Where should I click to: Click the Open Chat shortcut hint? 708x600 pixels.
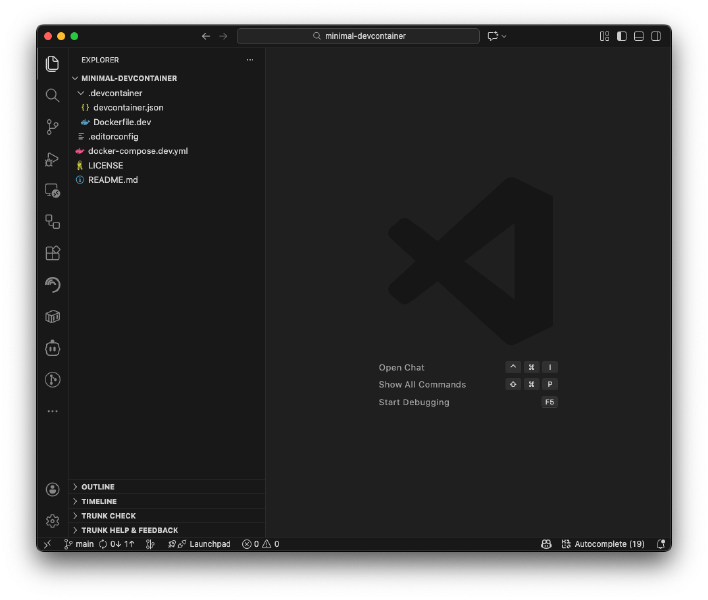[x=401, y=367]
